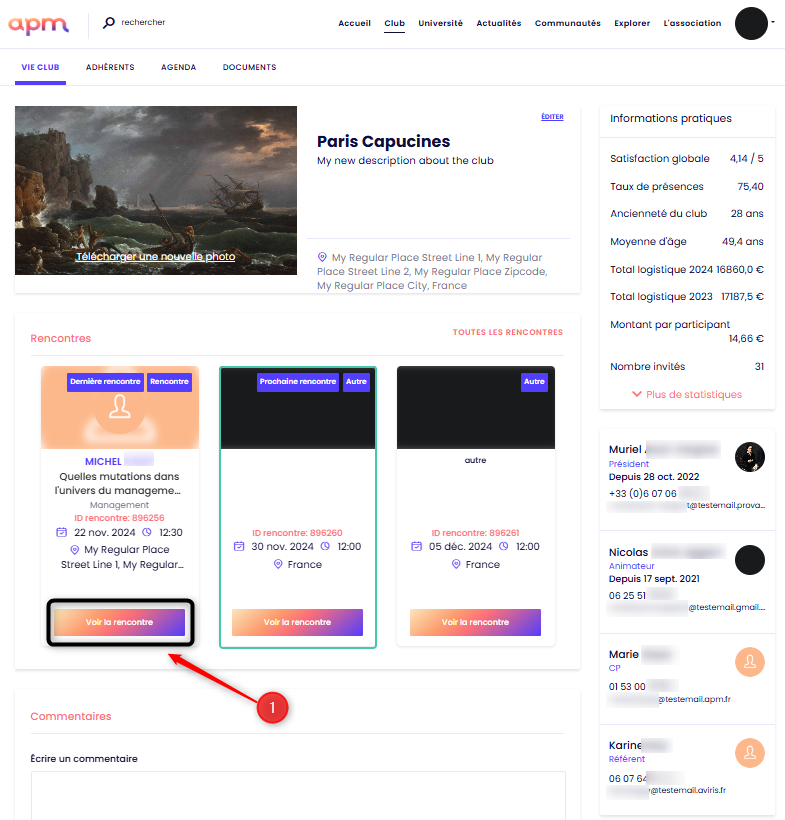Open Karine's avatar icon
Screen dimensions: 785x820
click(750, 753)
